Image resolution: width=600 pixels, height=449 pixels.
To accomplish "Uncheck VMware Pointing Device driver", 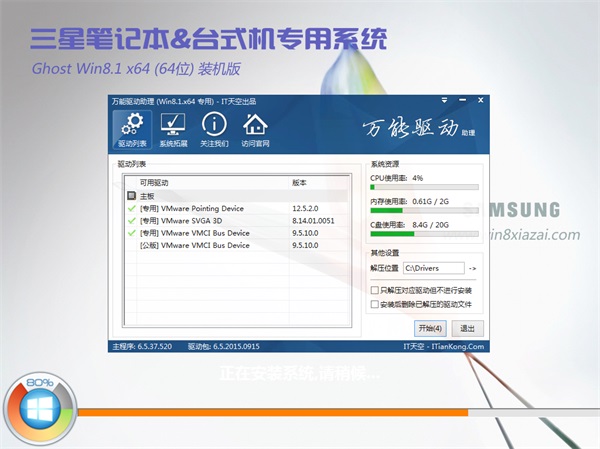I will coord(131,208).
